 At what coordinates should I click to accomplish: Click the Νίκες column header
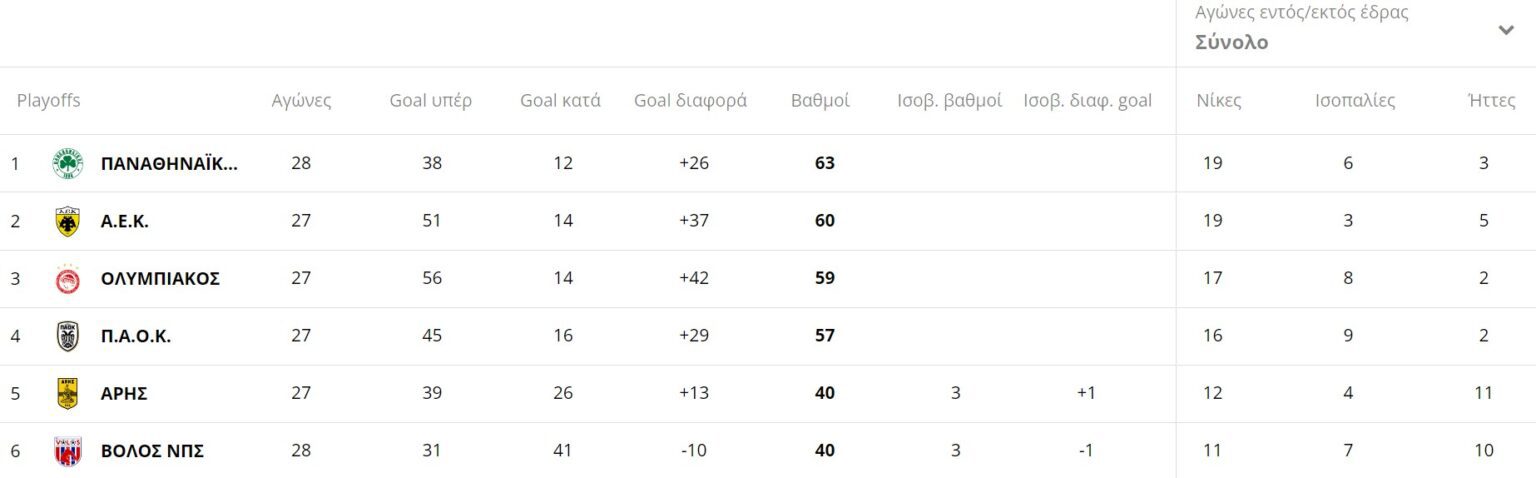(1219, 101)
